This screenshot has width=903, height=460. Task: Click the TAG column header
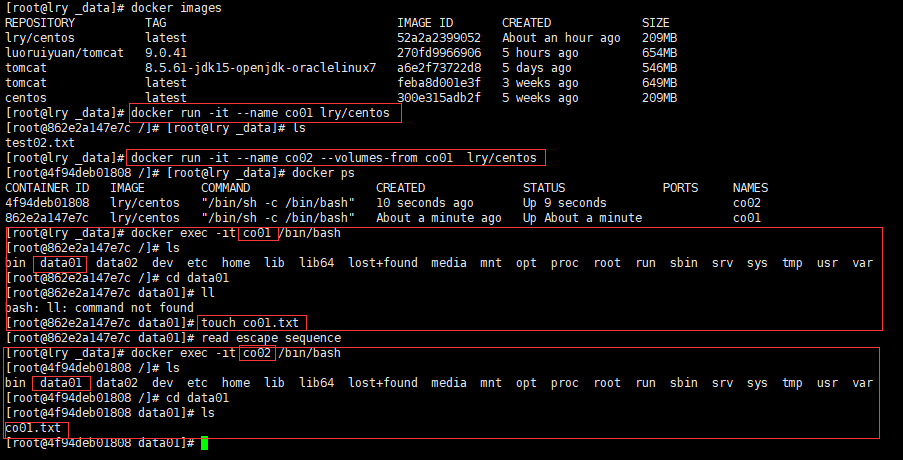155,23
